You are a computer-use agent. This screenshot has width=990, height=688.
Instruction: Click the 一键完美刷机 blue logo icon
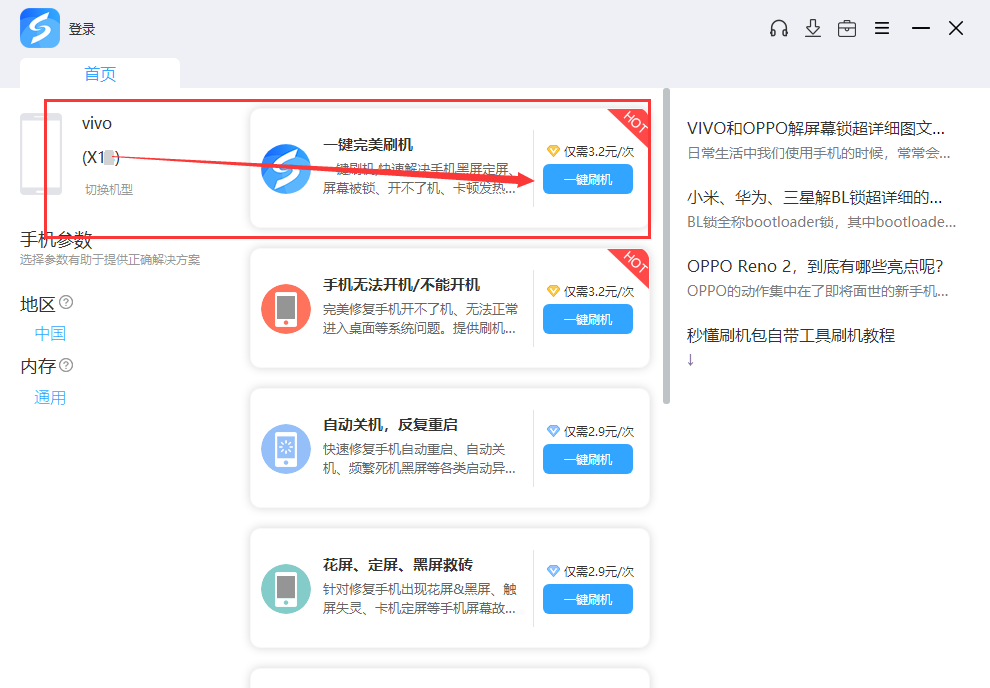click(286, 169)
